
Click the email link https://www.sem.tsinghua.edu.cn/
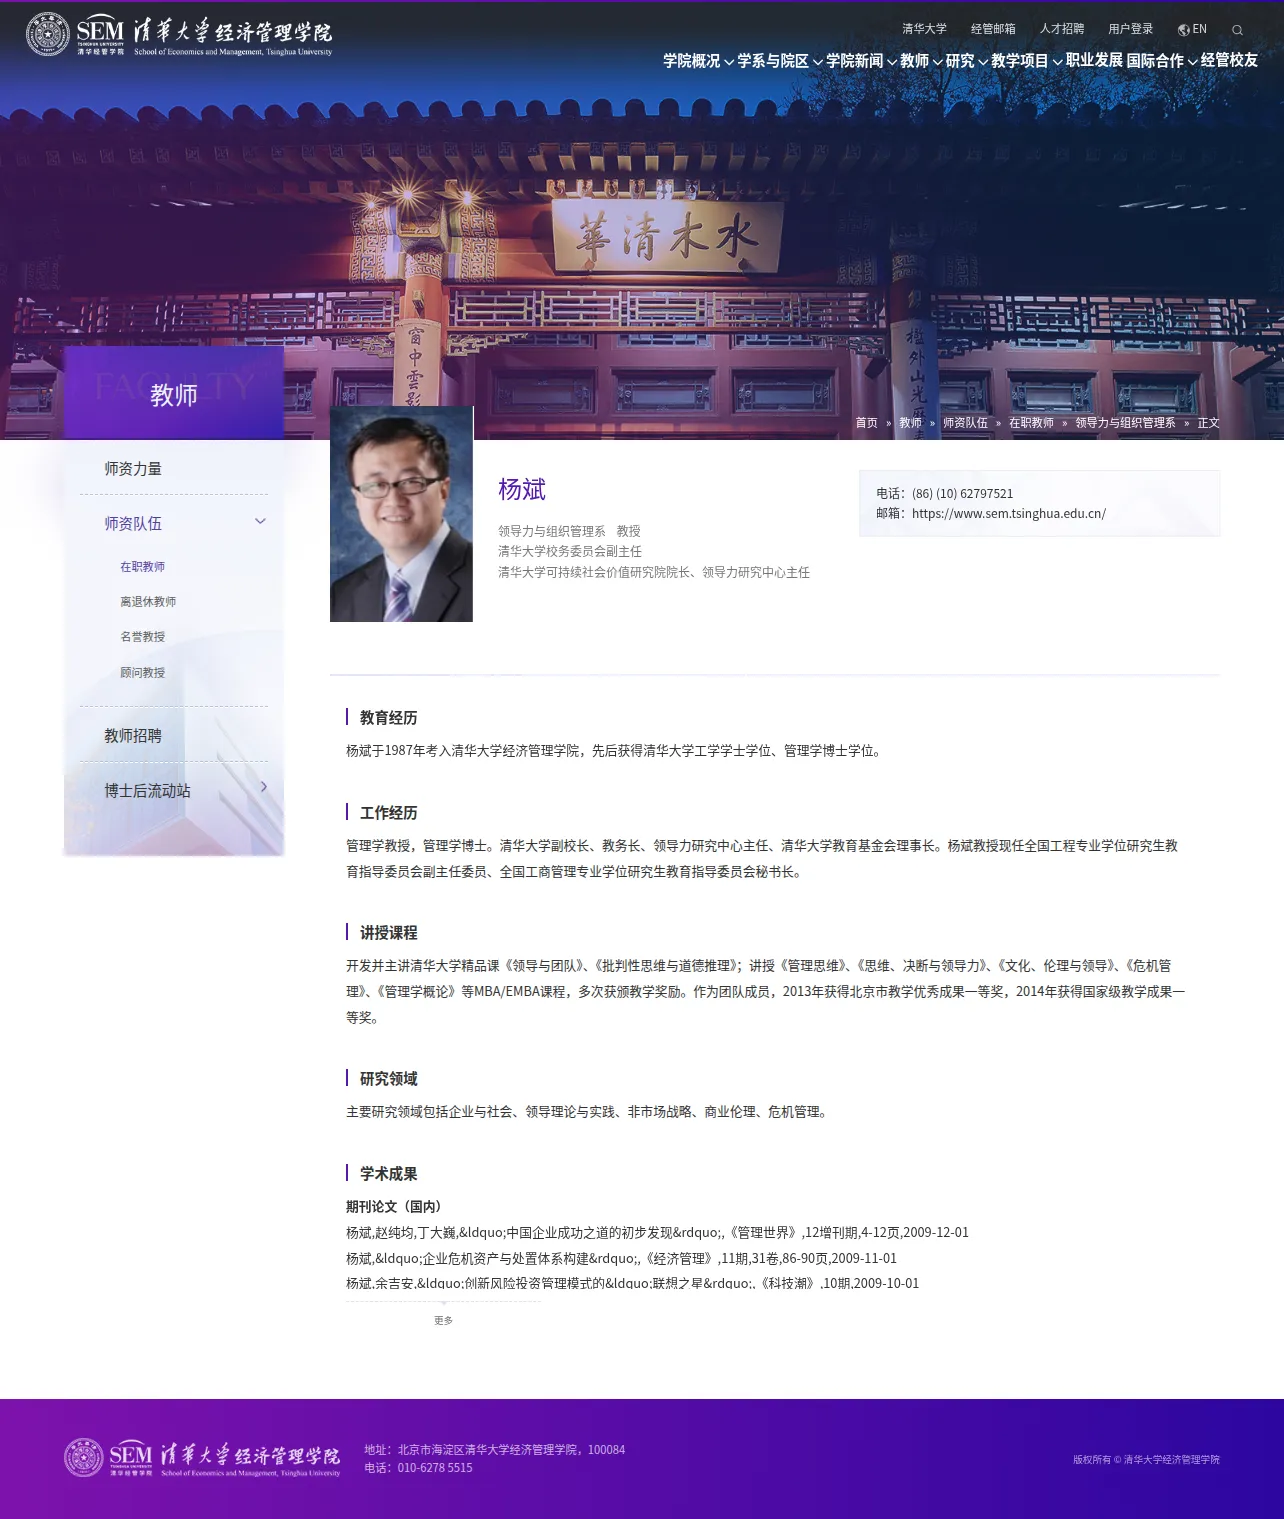1009,514
